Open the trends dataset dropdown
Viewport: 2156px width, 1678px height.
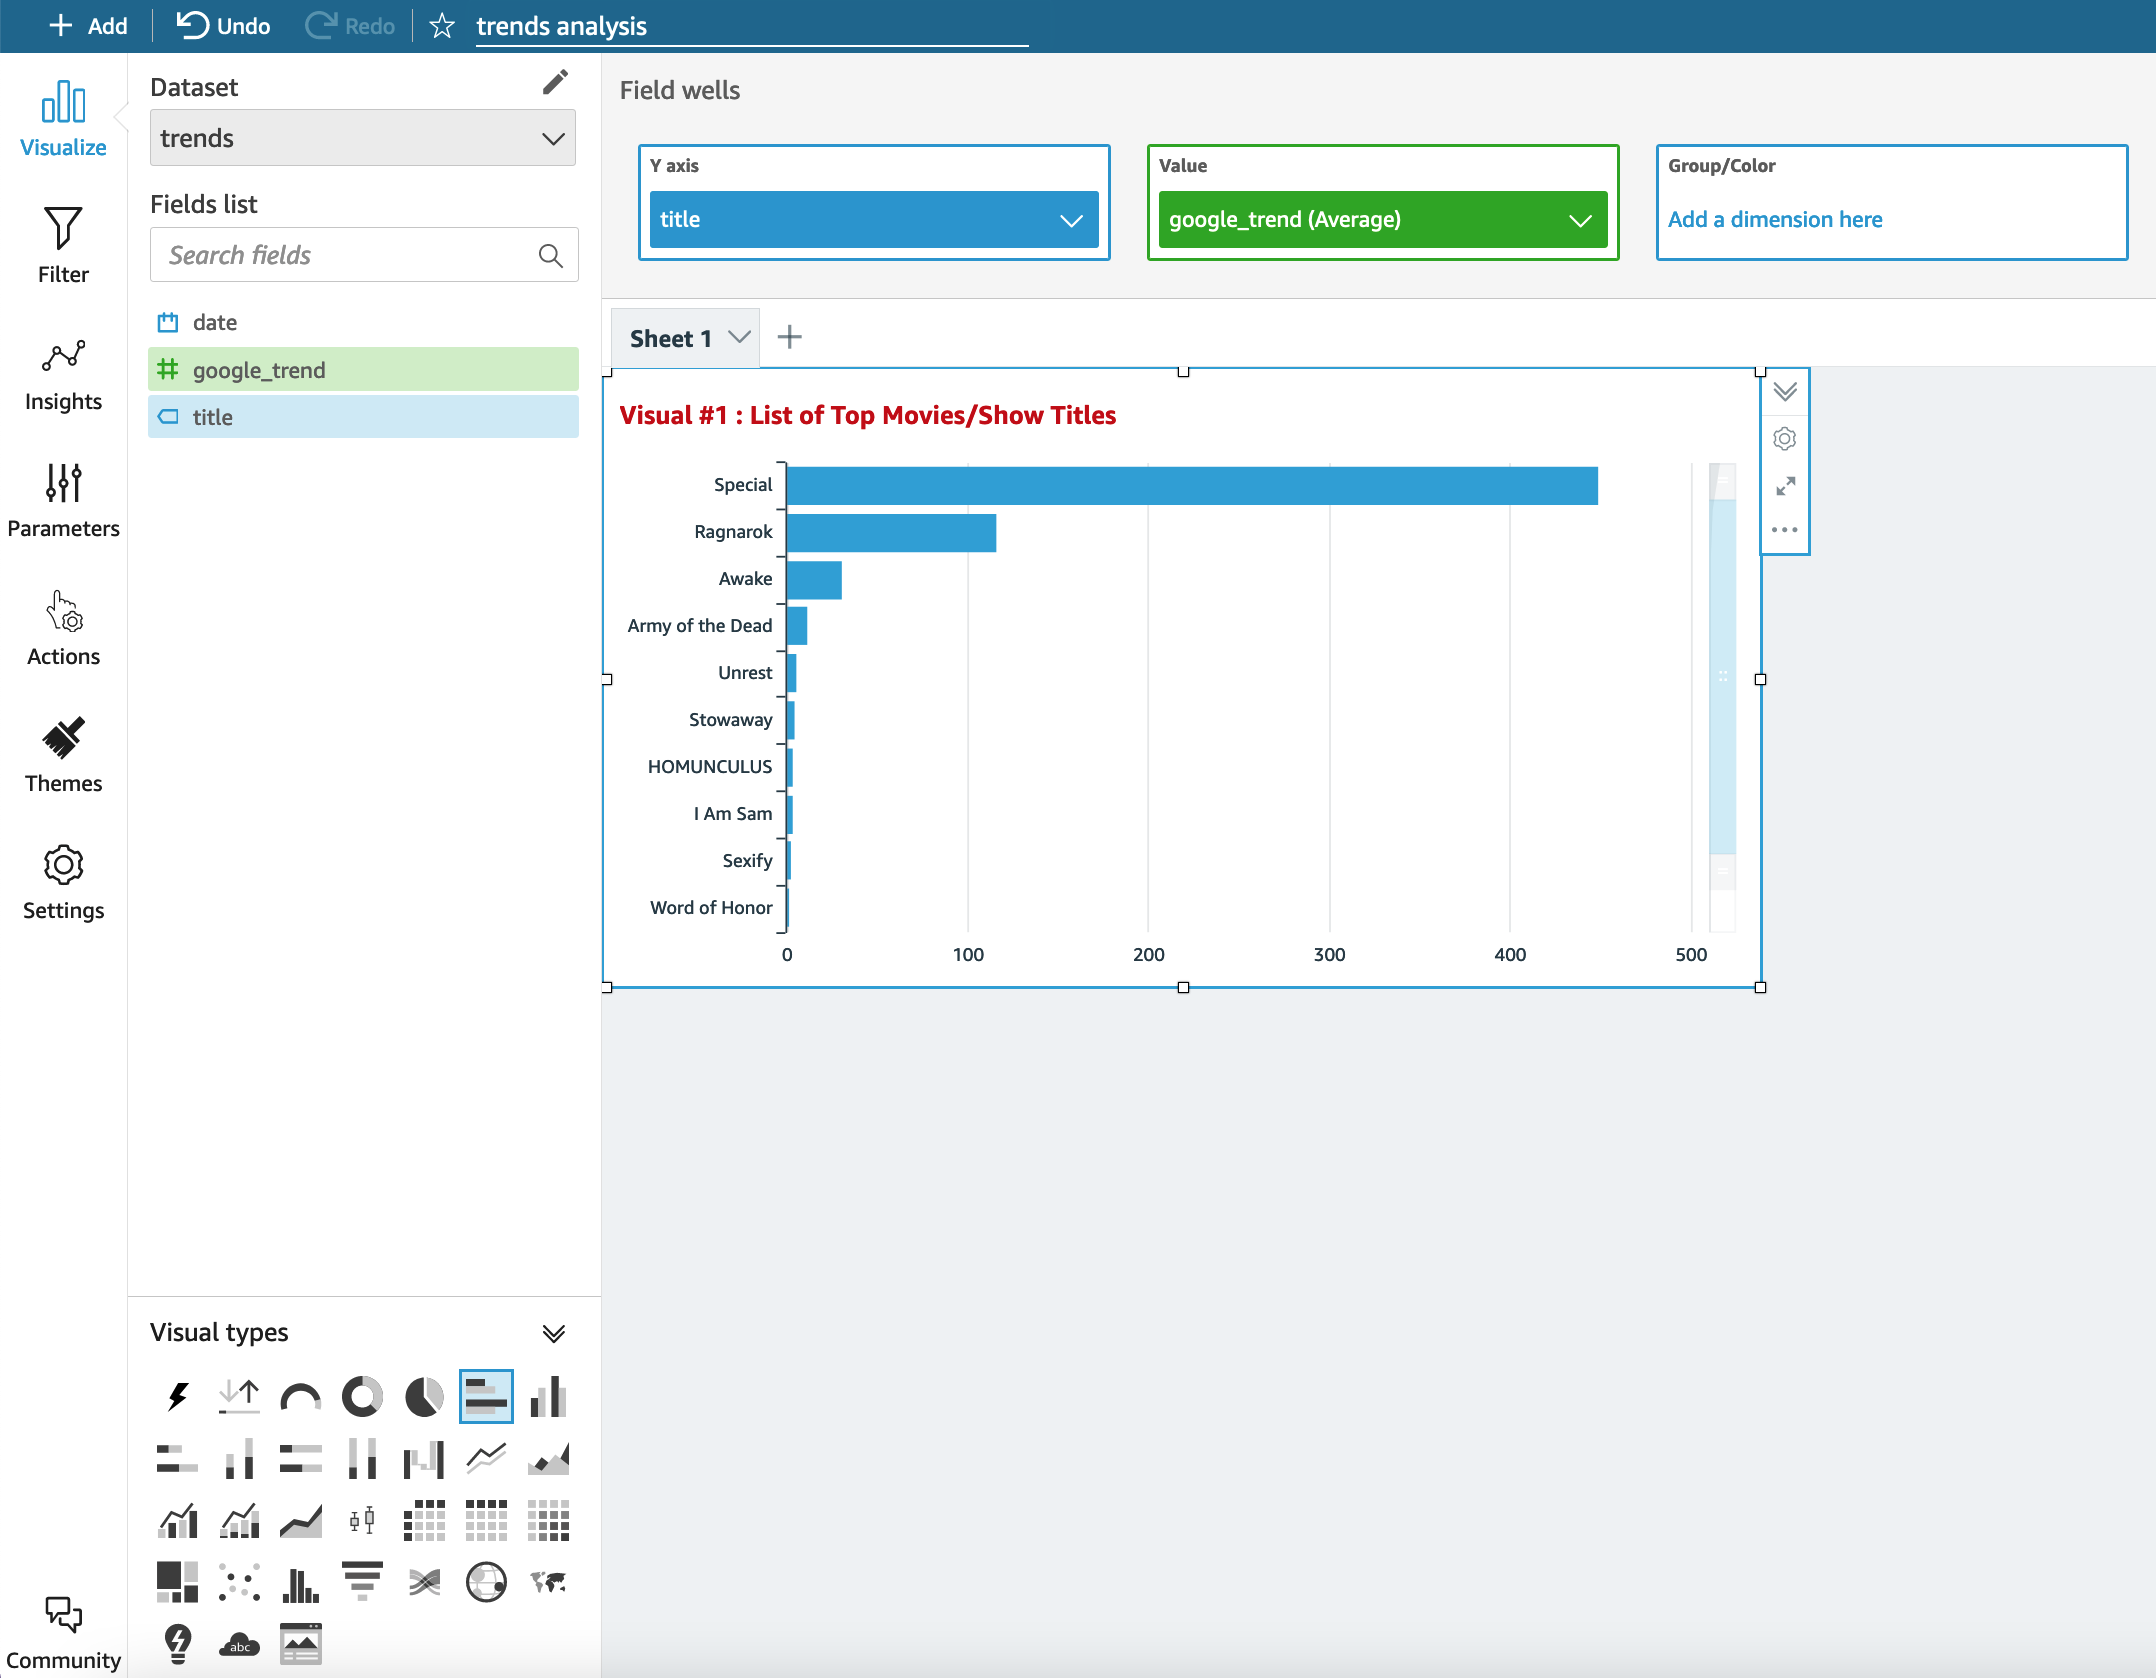pyautogui.click(x=362, y=138)
